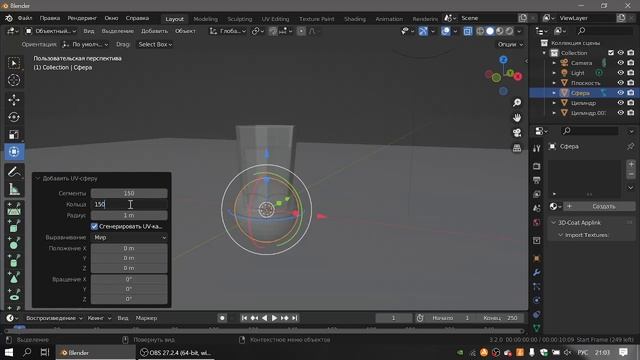Open the Файл menu
Screen dimensions: 640x360
coord(25,18)
